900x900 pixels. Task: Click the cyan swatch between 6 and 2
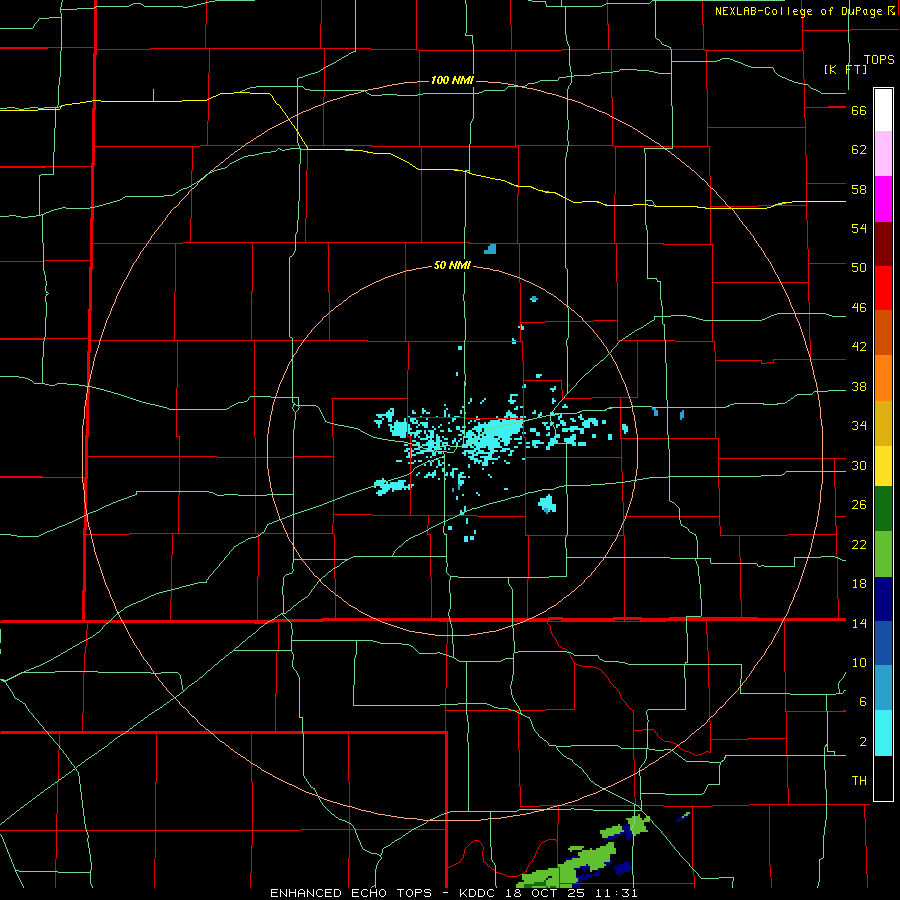(883, 733)
